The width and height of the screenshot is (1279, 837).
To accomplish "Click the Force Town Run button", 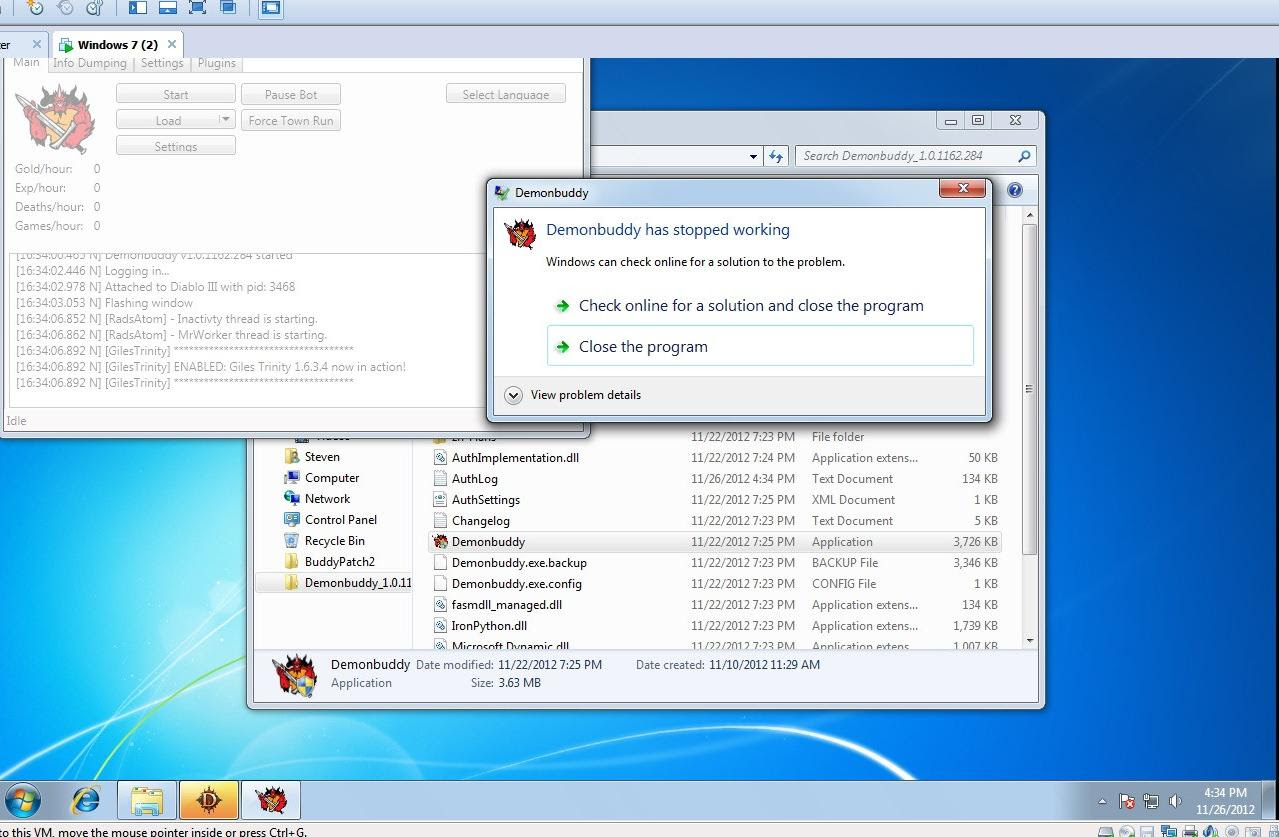I will click(291, 120).
